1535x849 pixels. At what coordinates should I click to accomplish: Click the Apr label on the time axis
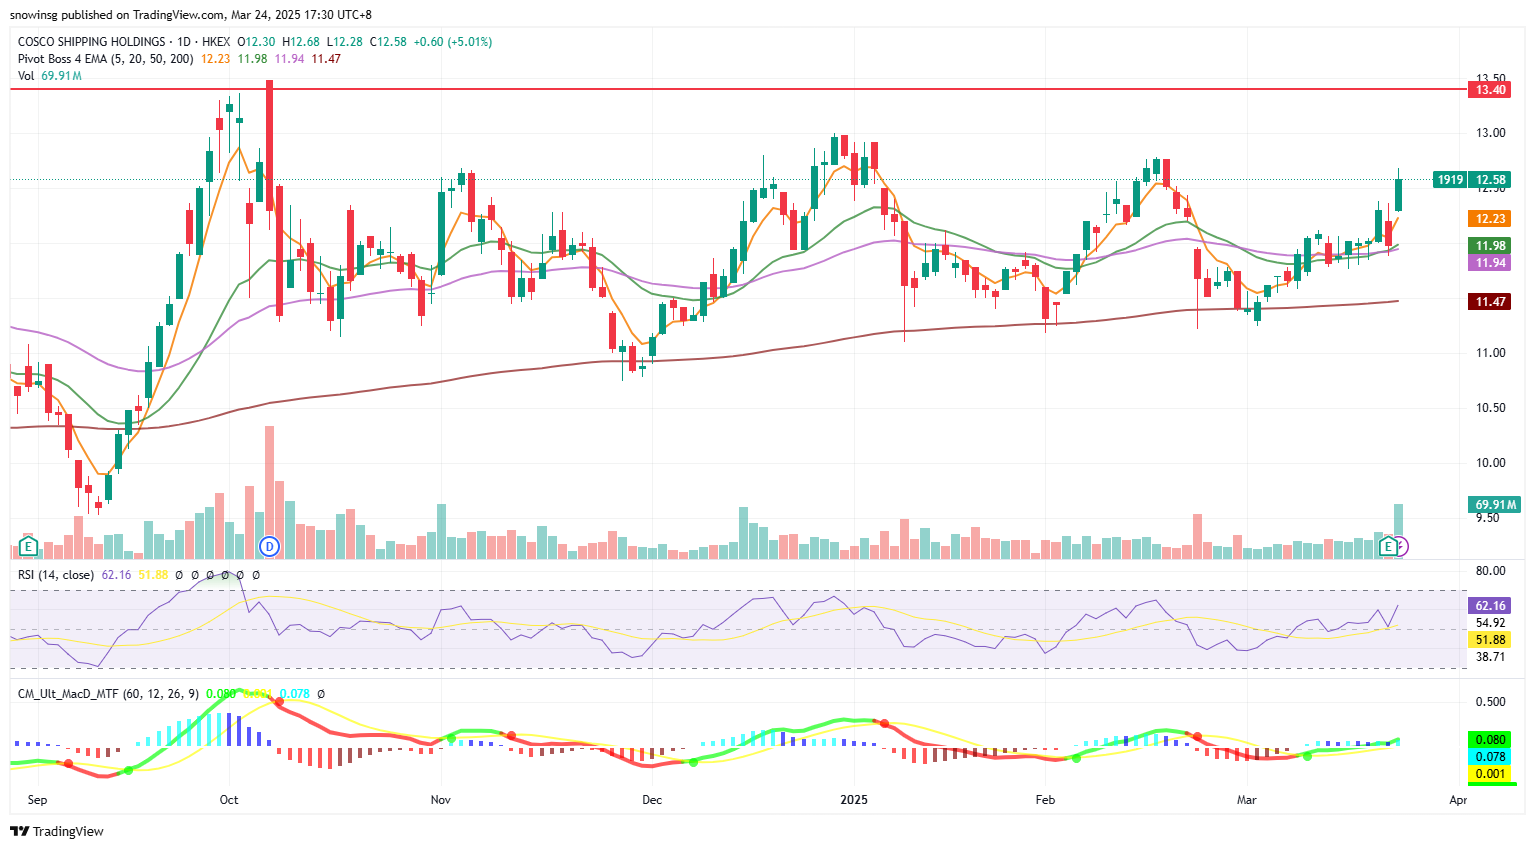(x=1458, y=800)
